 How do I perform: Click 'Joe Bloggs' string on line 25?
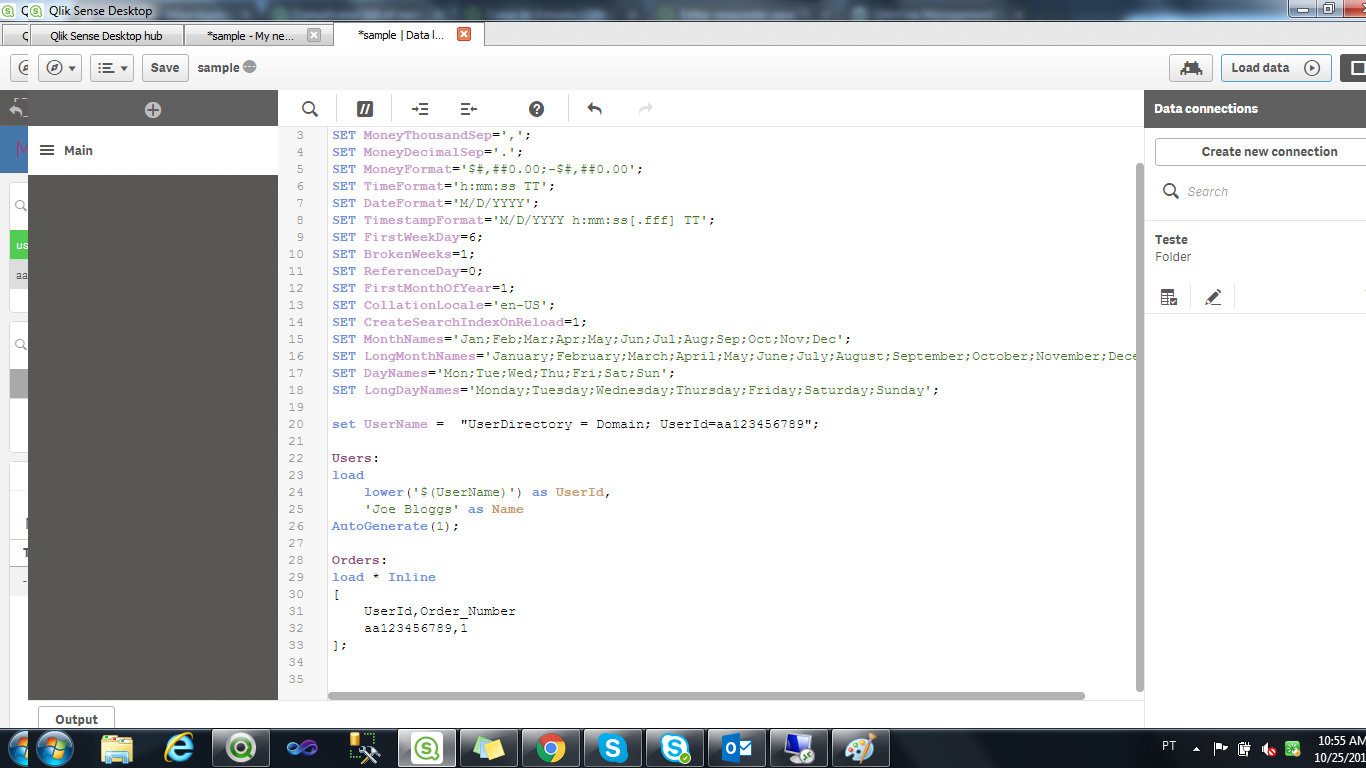tap(412, 509)
